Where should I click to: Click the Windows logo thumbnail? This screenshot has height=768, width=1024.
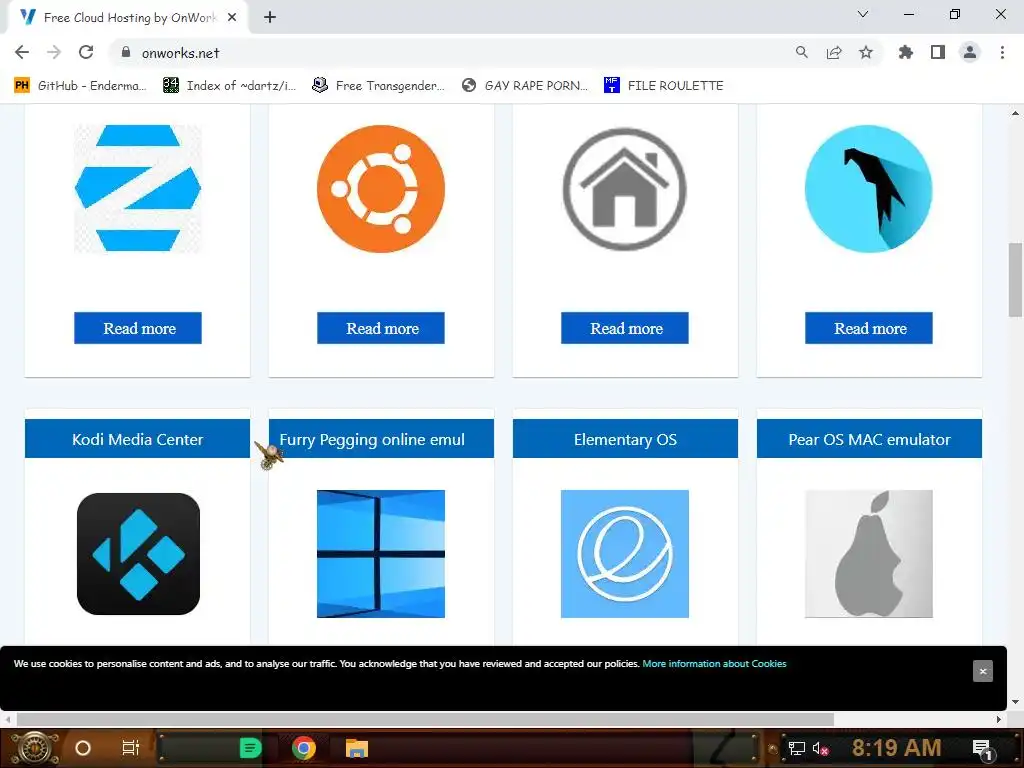pos(381,554)
